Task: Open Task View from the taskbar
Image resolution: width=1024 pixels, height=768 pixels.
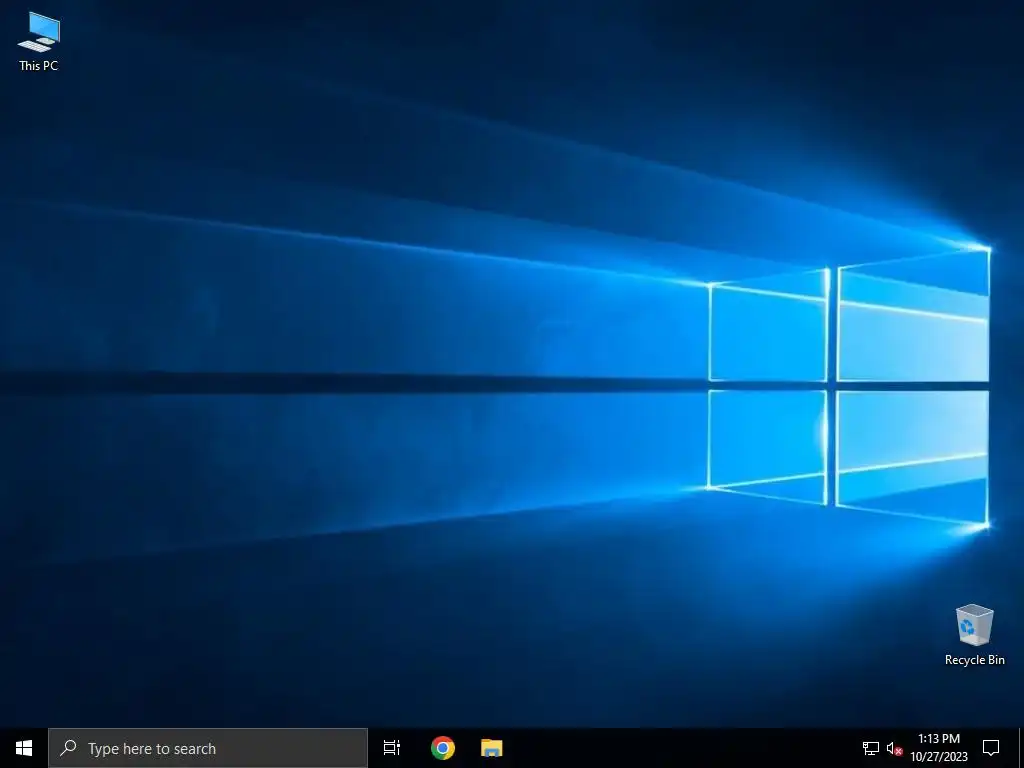Action: coord(392,748)
